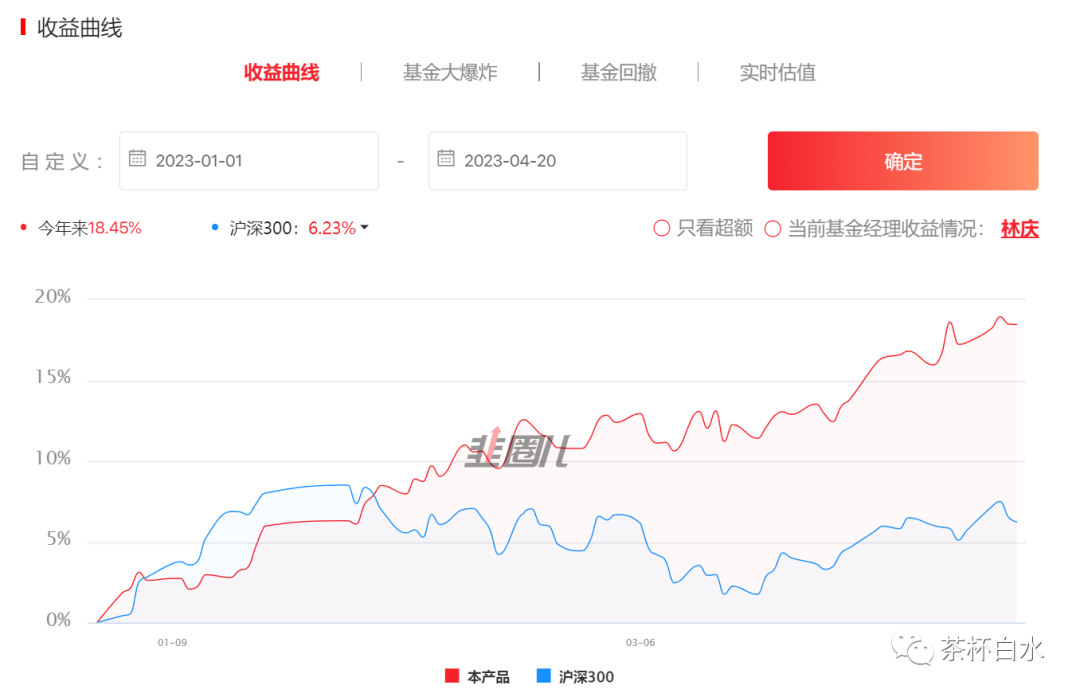Expand the 沪深300 6.23% dropdown arrow
Image resolution: width=1080 pixels, height=697 pixels.
coord(365,227)
